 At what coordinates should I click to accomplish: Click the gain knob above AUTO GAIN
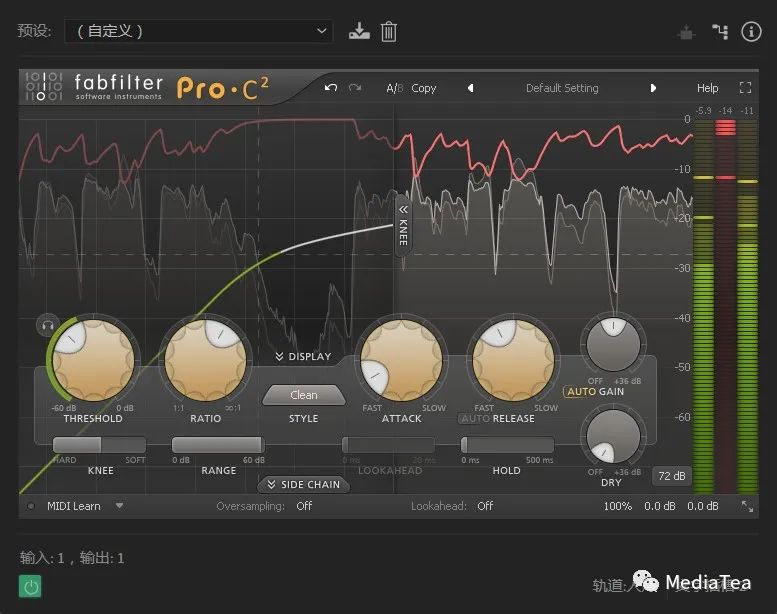point(613,344)
